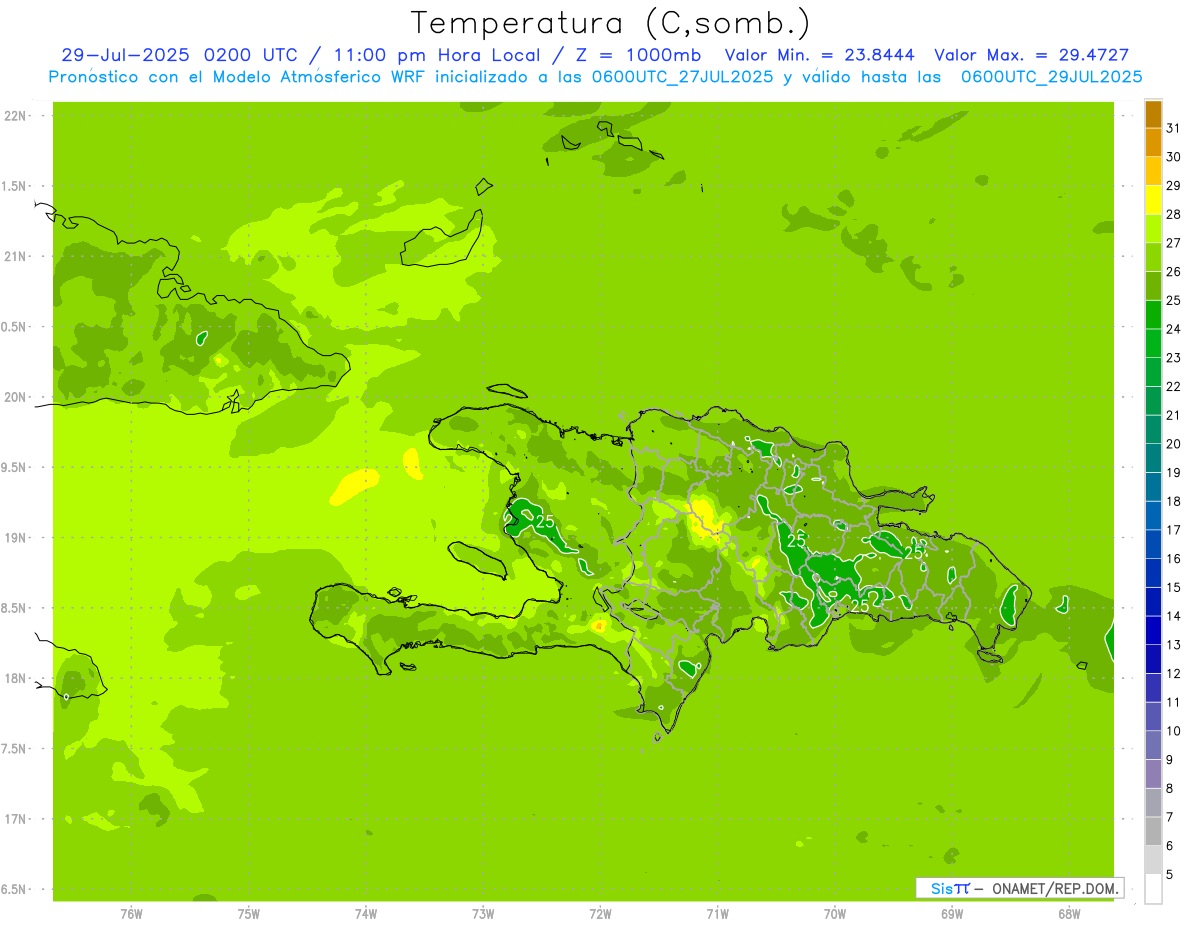
Task: Click the '76W' longitude label
Action: [x=131, y=914]
